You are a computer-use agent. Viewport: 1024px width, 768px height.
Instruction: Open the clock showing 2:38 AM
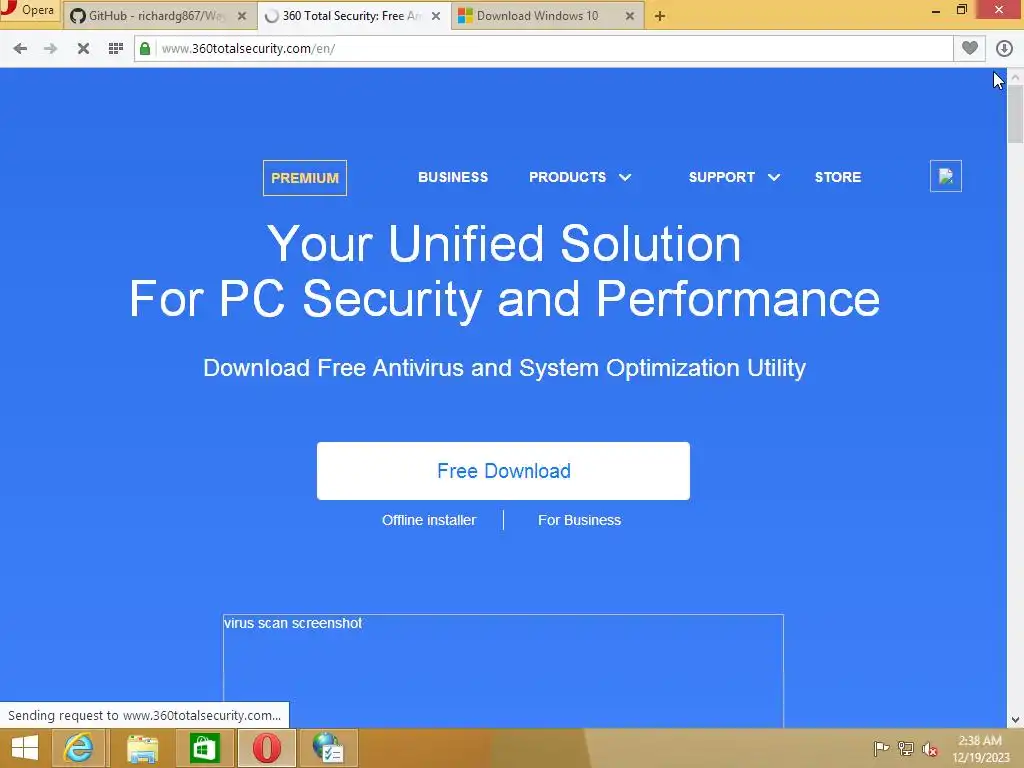coord(980,748)
